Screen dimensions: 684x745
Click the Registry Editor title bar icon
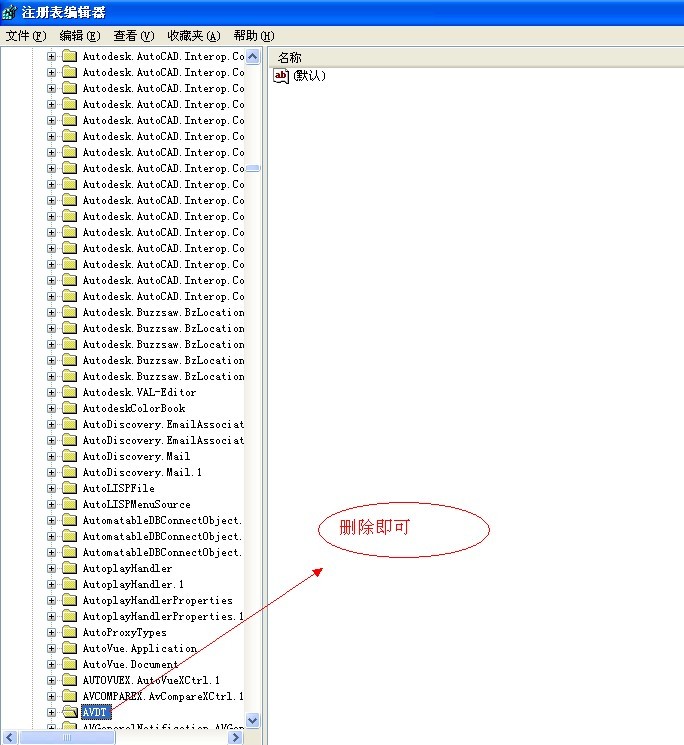pos(9,12)
